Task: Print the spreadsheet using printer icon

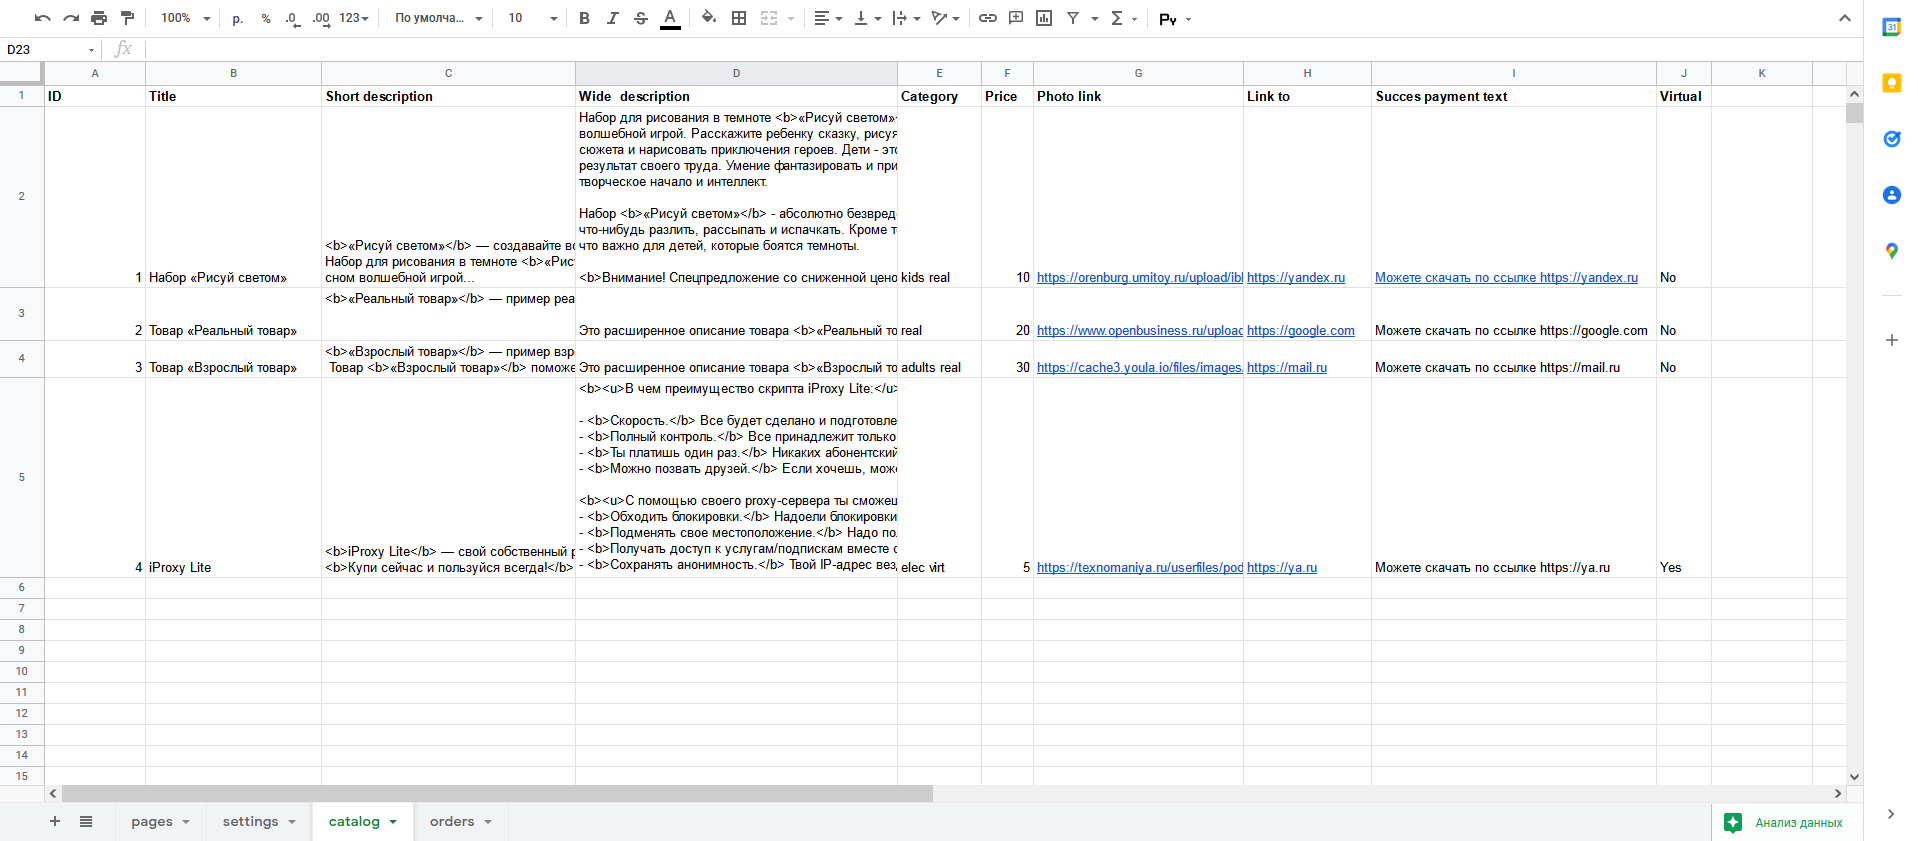Action: click(x=99, y=18)
